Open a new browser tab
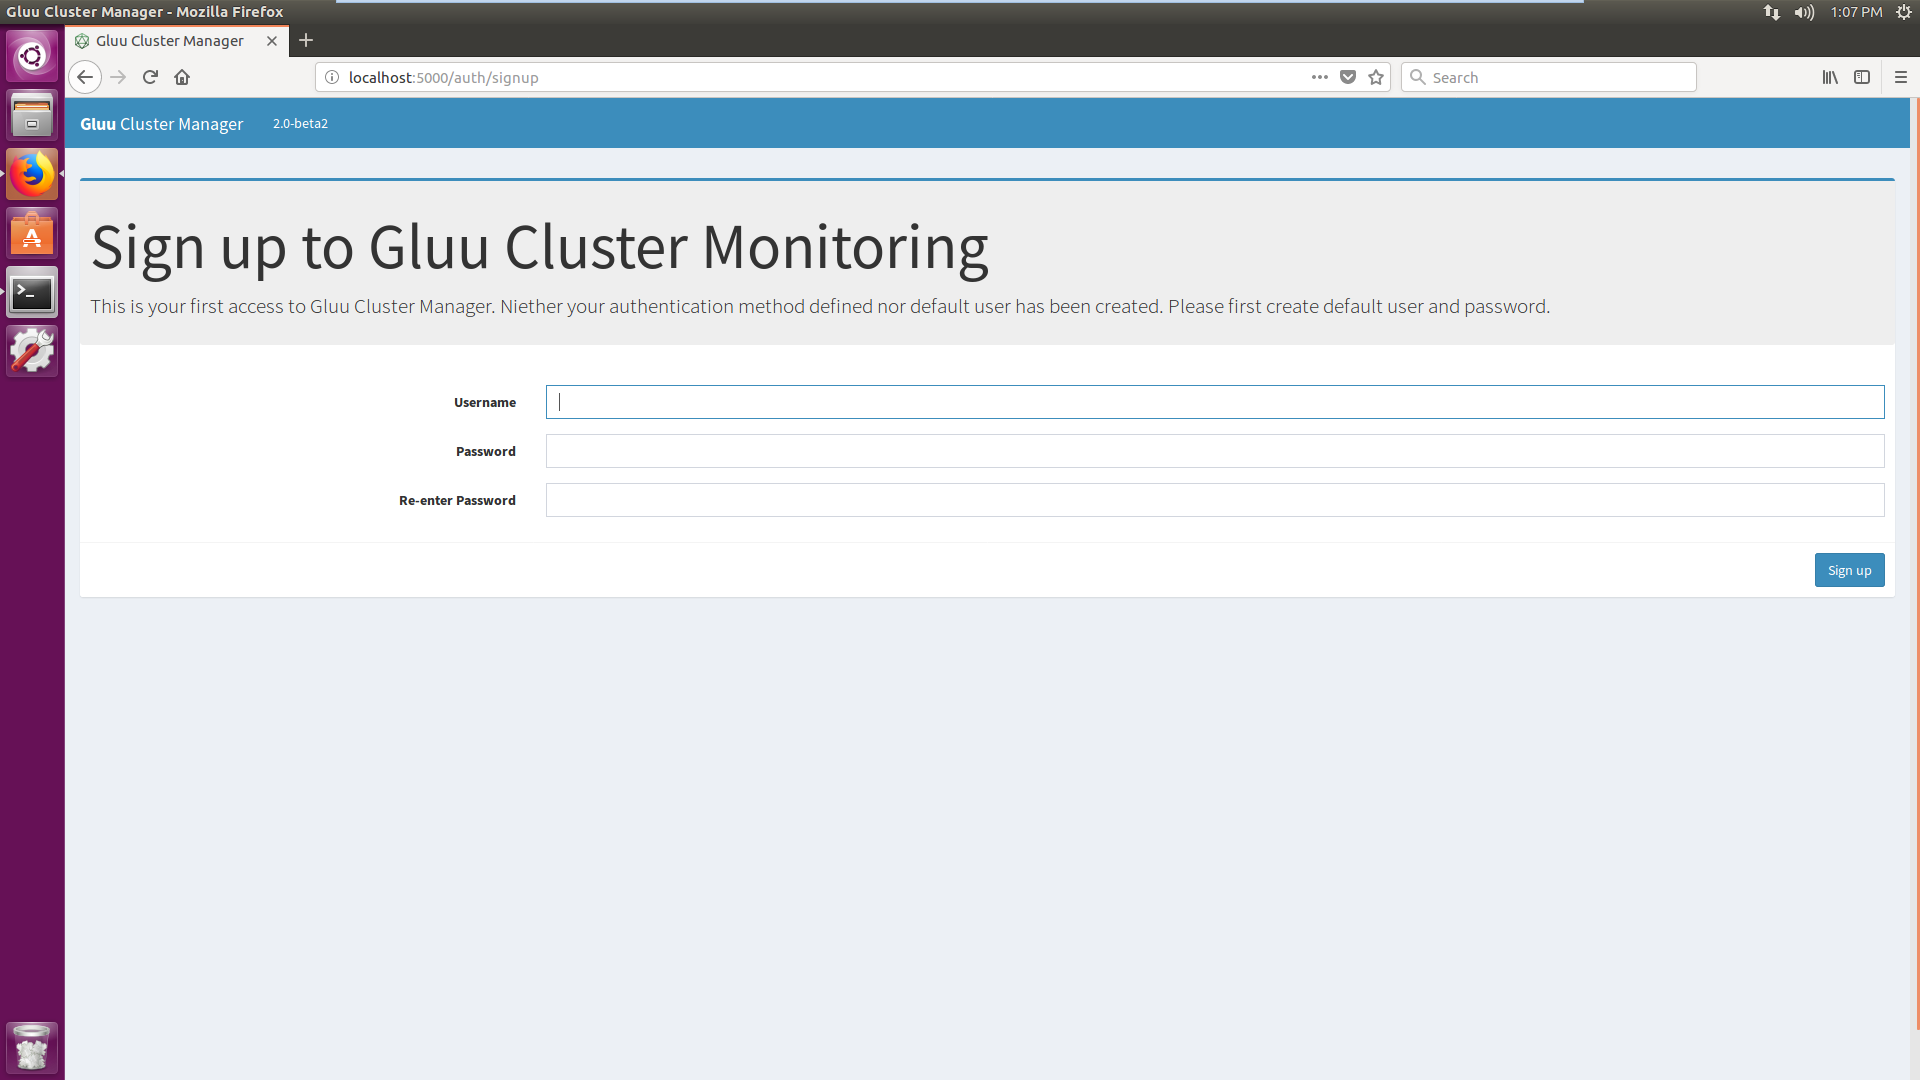The image size is (1920, 1080). 306,40
